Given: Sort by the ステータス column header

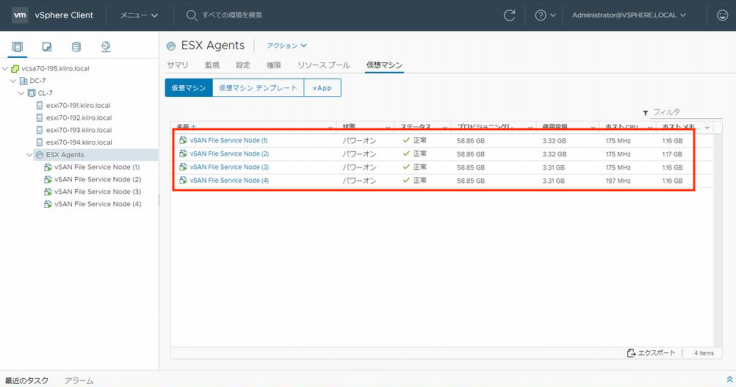Looking at the screenshot, I should pos(415,127).
